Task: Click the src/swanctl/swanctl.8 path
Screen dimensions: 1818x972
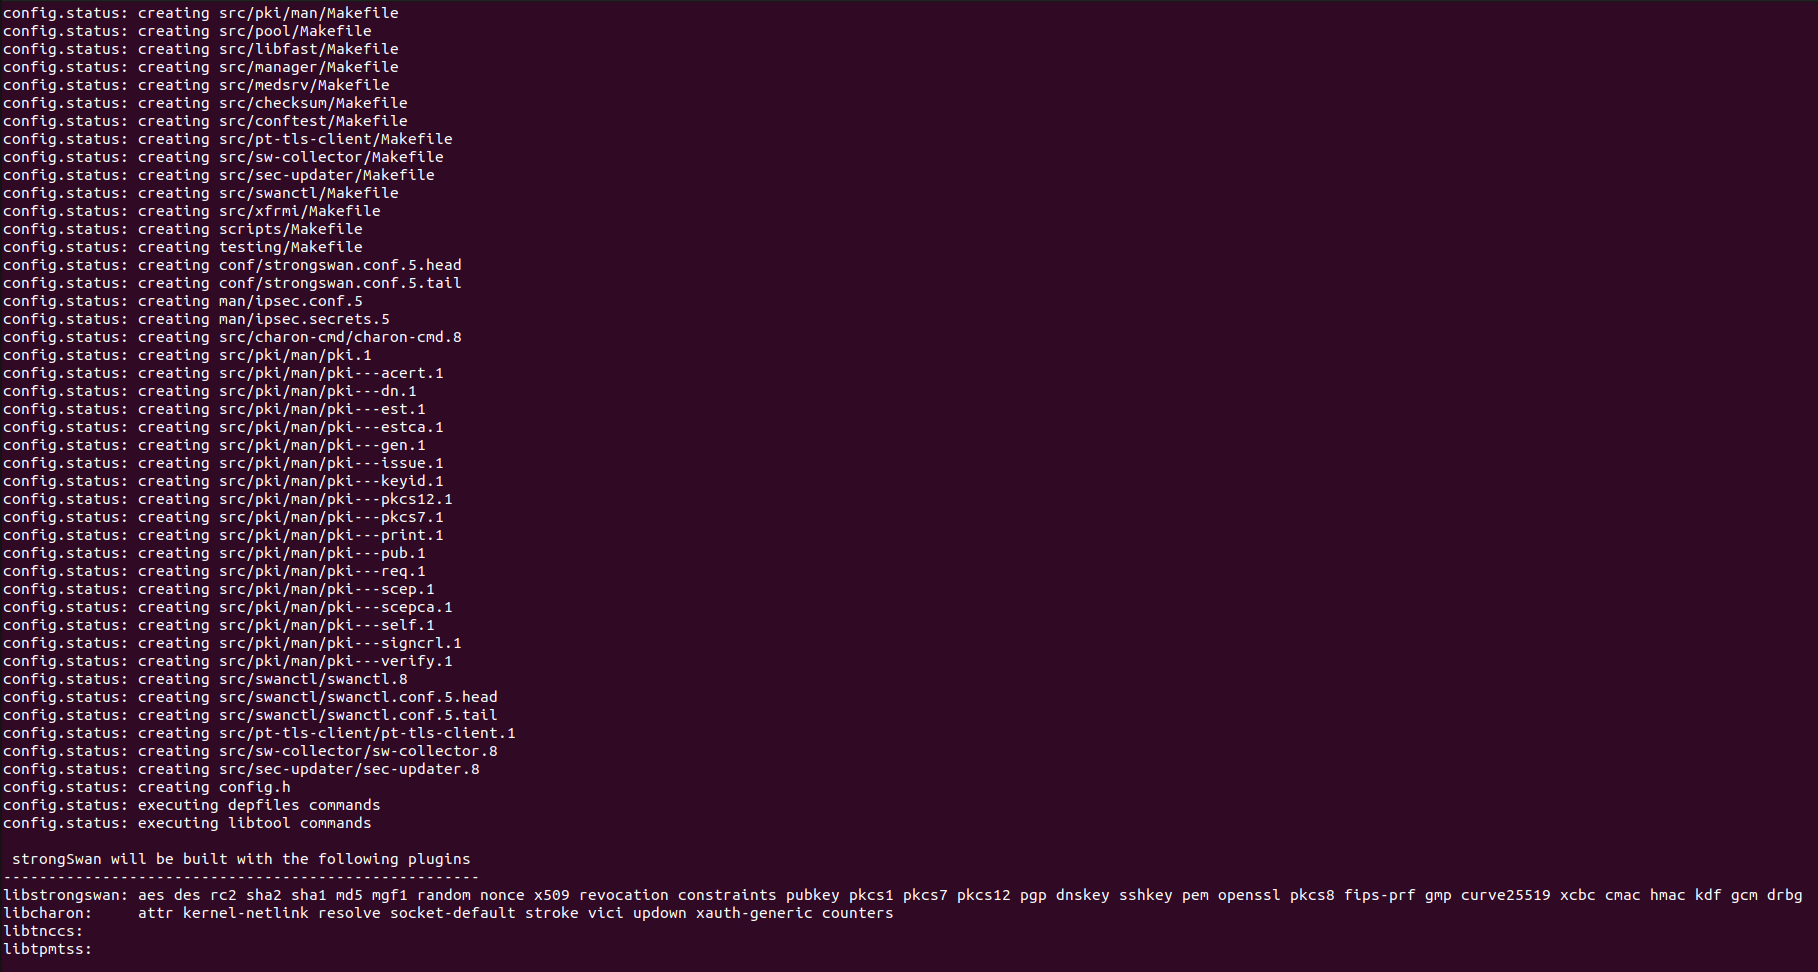Action: tap(313, 679)
